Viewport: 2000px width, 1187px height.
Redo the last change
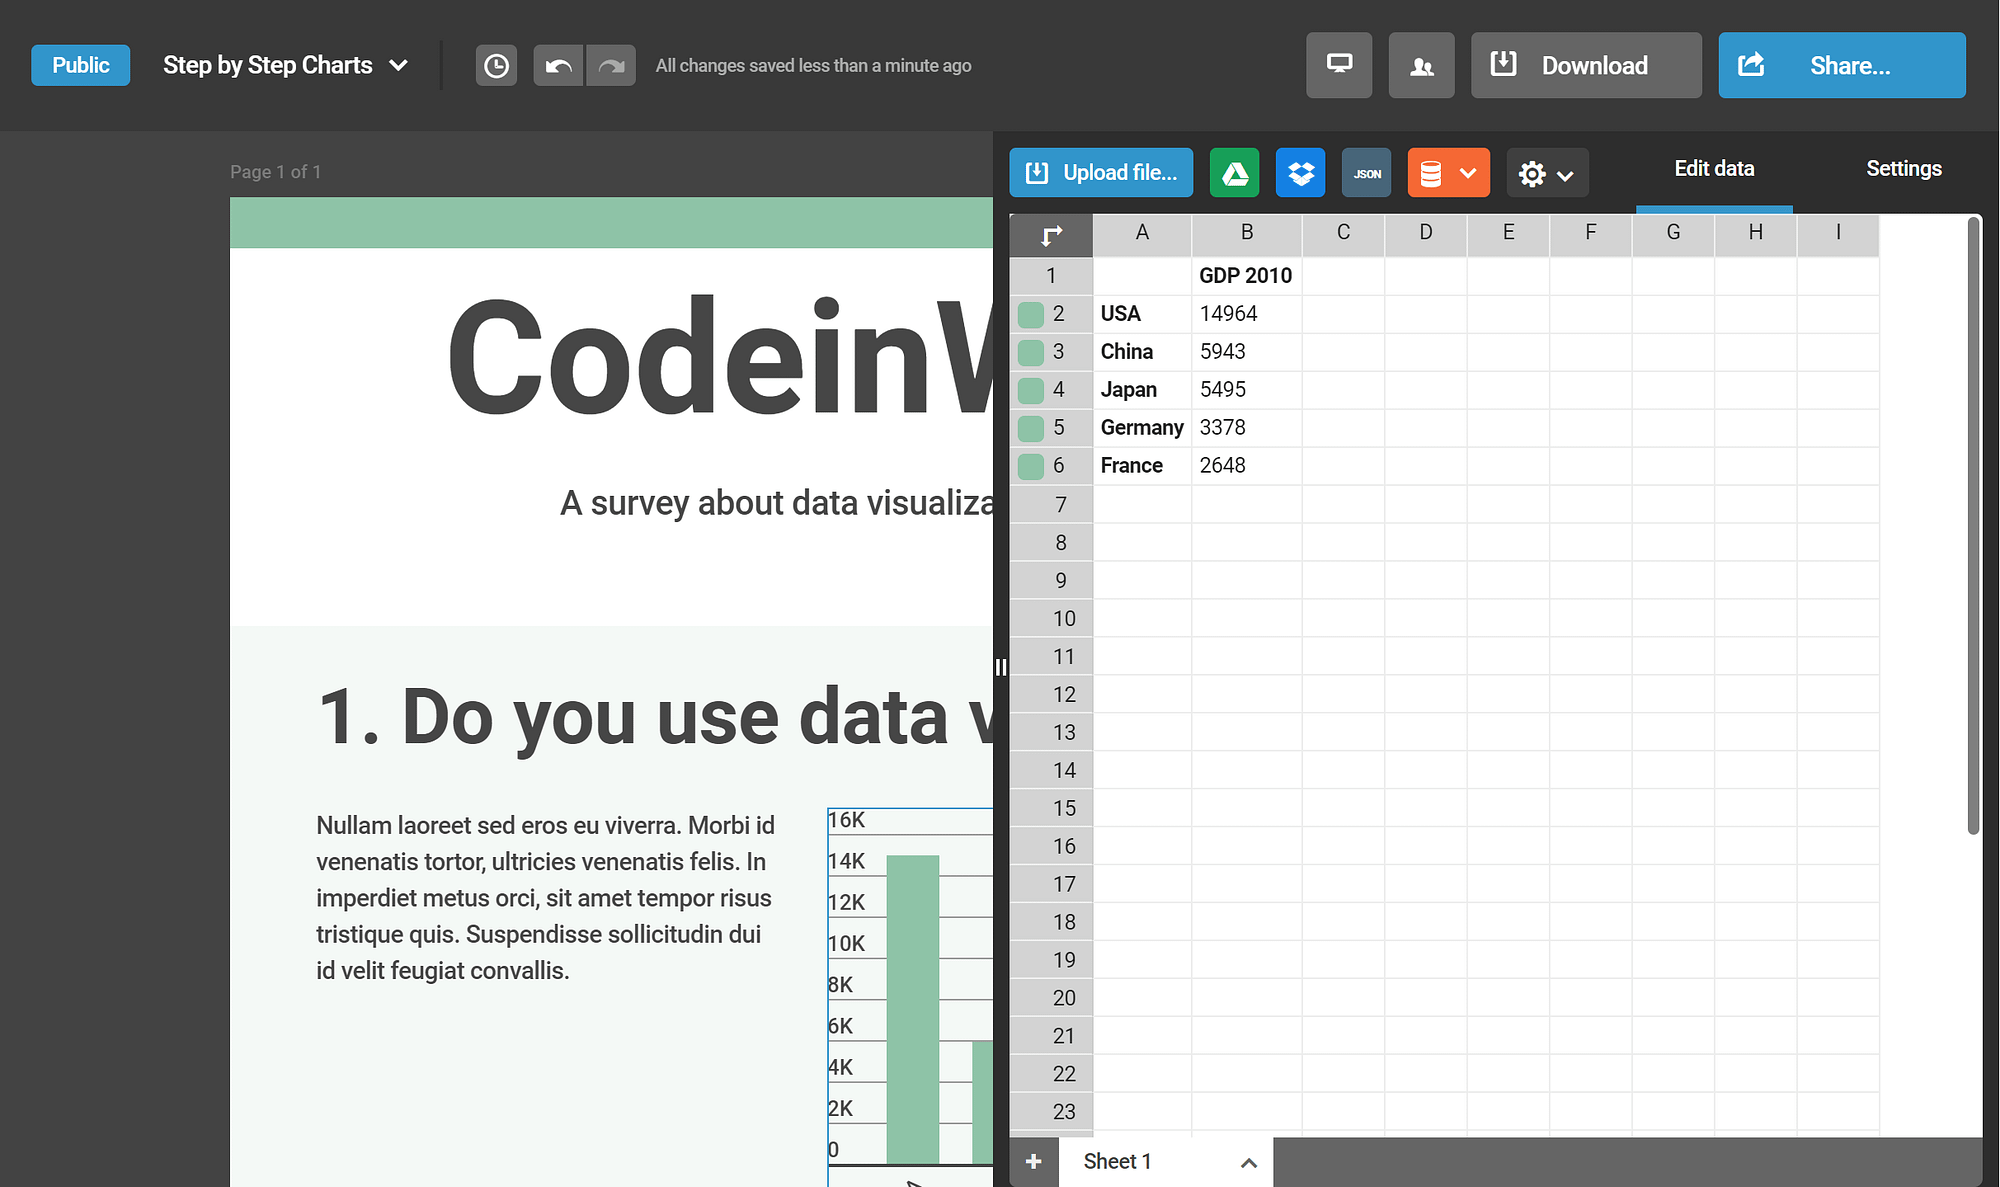click(x=611, y=66)
